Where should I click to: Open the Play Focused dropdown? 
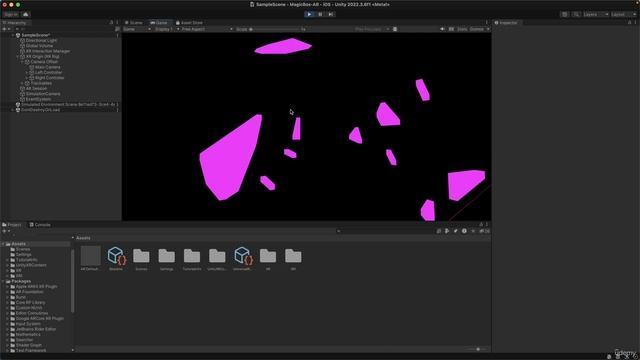point(371,29)
